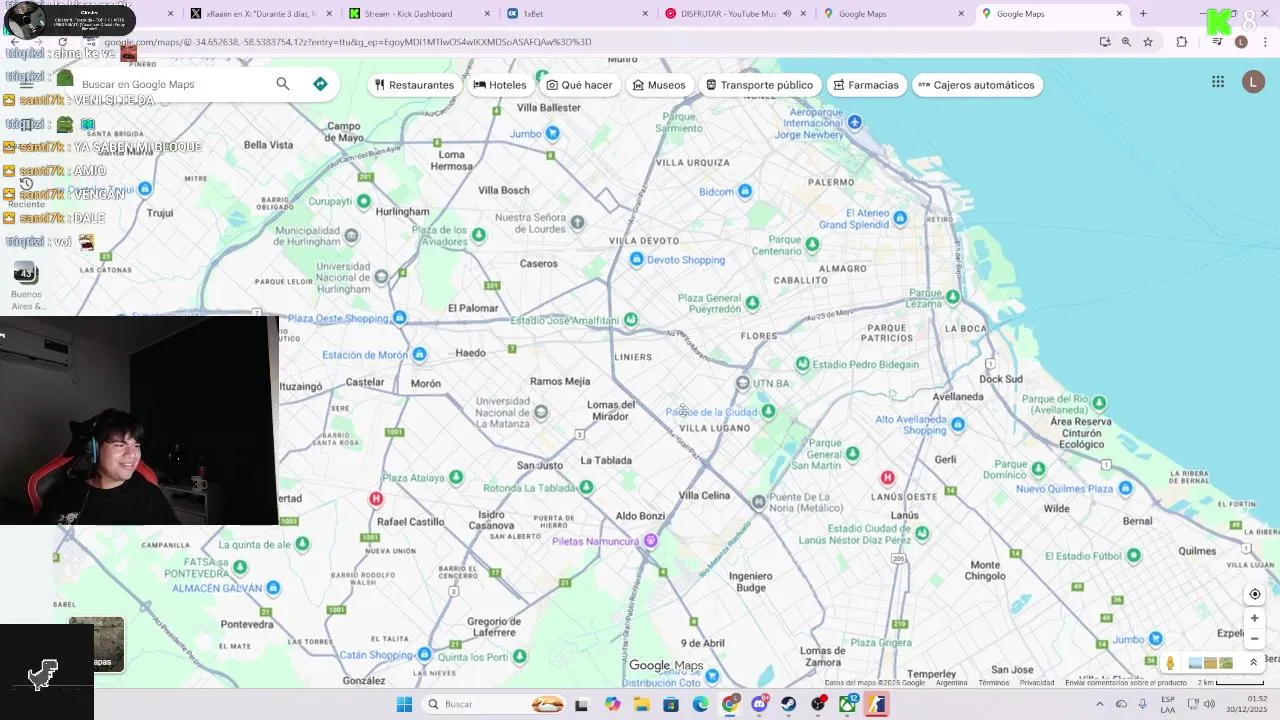Viewport: 1280px width, 720px height.
Task: Filter map by Hoteles
Action: click(x=500, y=85)
